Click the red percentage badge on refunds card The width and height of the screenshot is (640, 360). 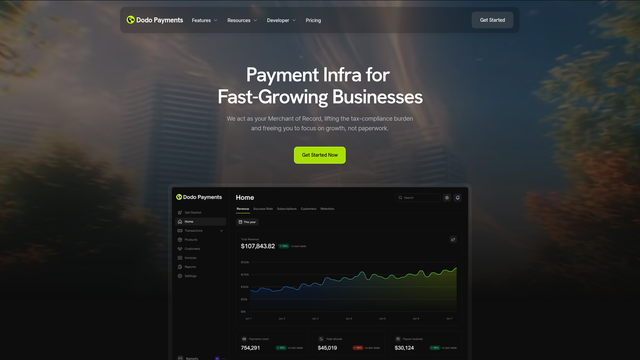pos(358,348)
